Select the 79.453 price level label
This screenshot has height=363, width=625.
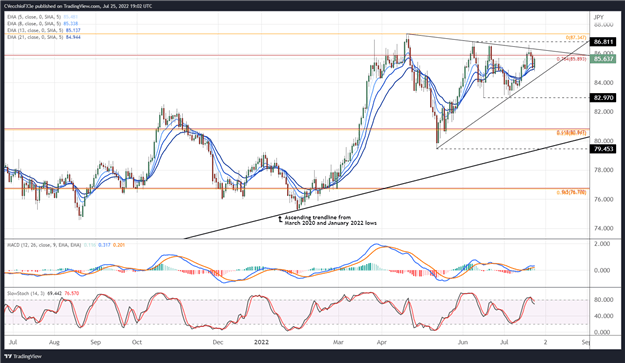tap(603, 149)
